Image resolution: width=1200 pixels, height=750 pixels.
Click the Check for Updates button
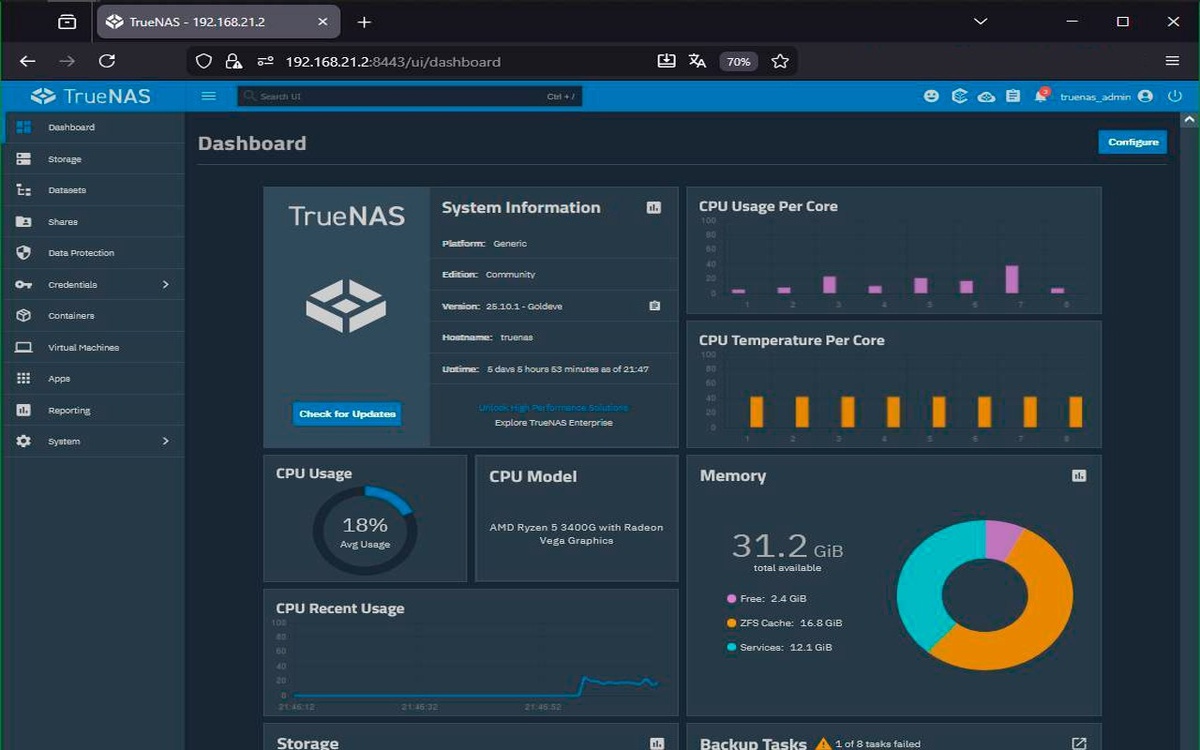coord(347,414)
